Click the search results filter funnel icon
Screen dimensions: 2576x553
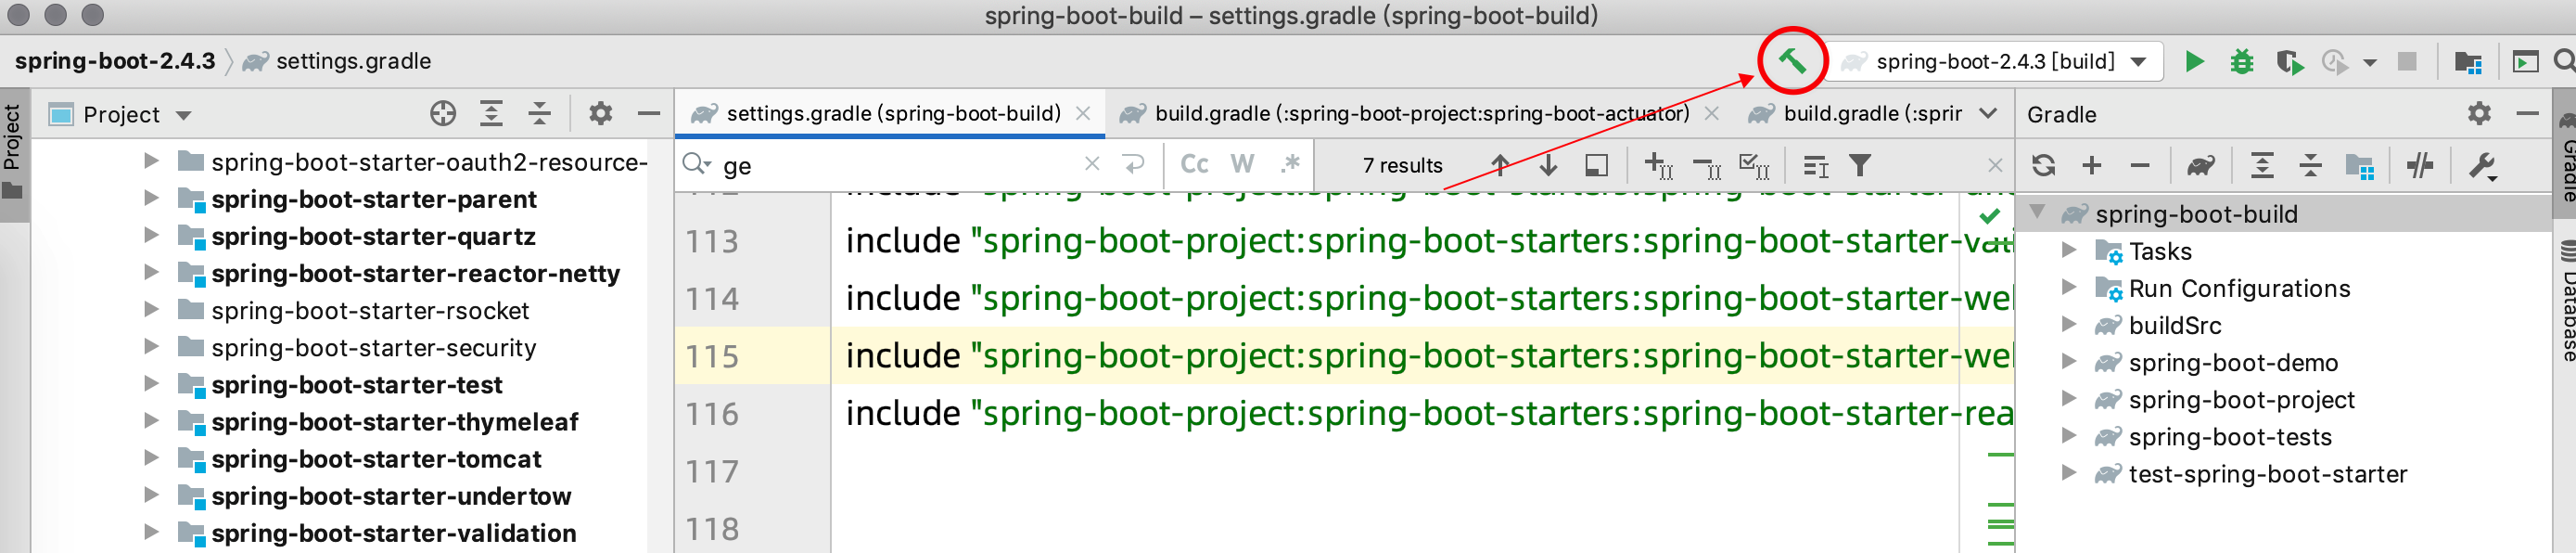[x=1860, y=165]
